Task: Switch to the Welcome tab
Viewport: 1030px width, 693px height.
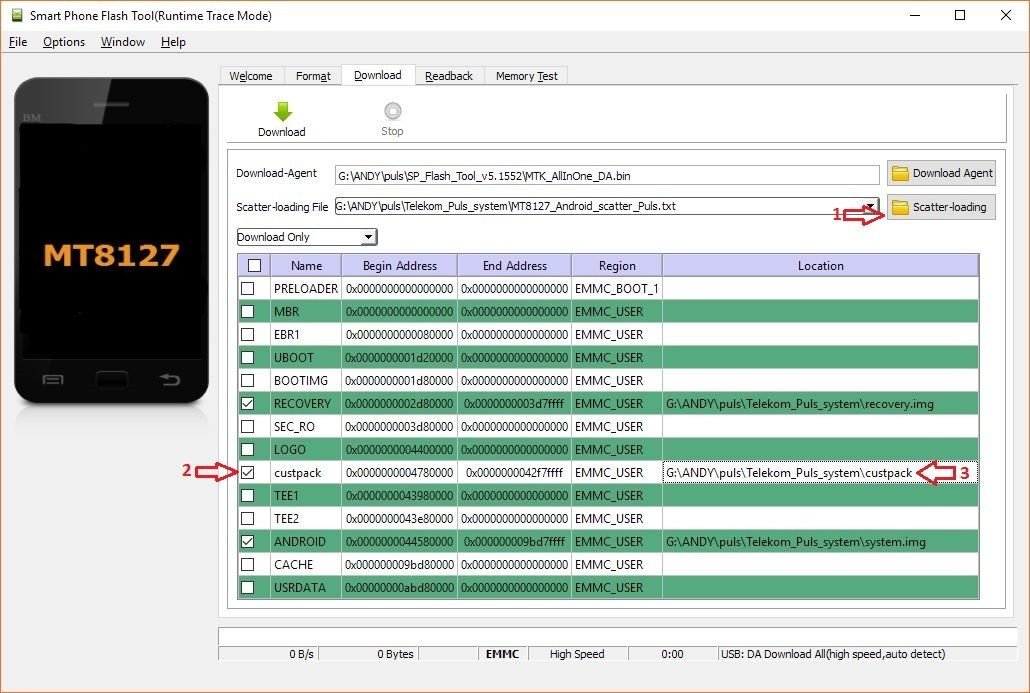Action: tap(251, 76)
